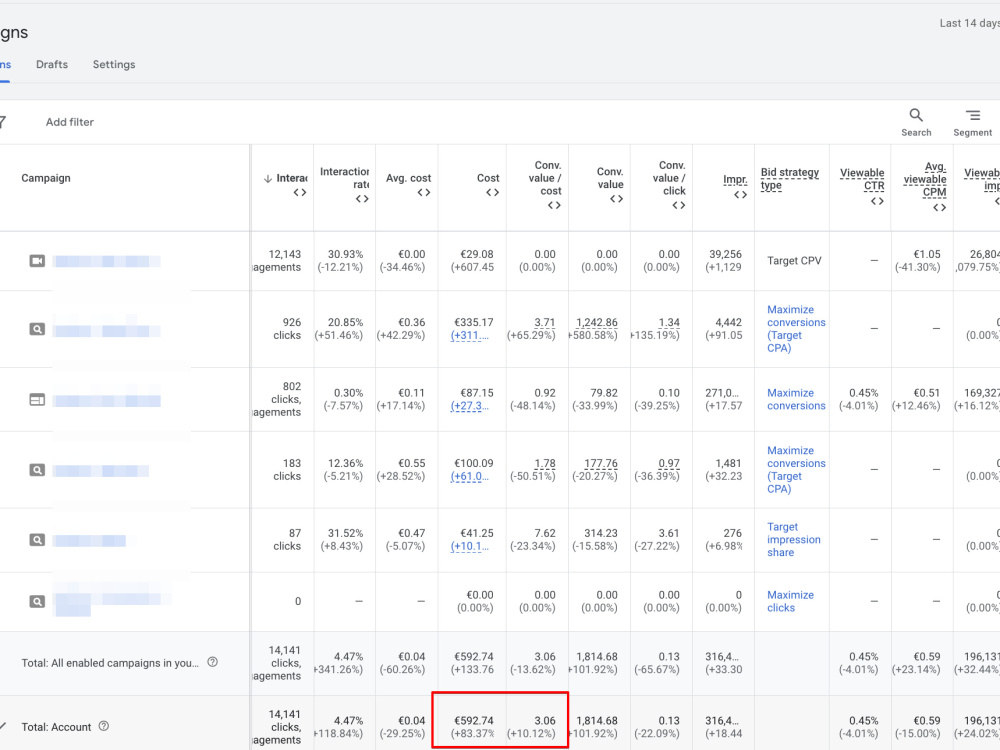Click the 177.76 conversion value cell
1000x750 pixels.
(601, 464)
